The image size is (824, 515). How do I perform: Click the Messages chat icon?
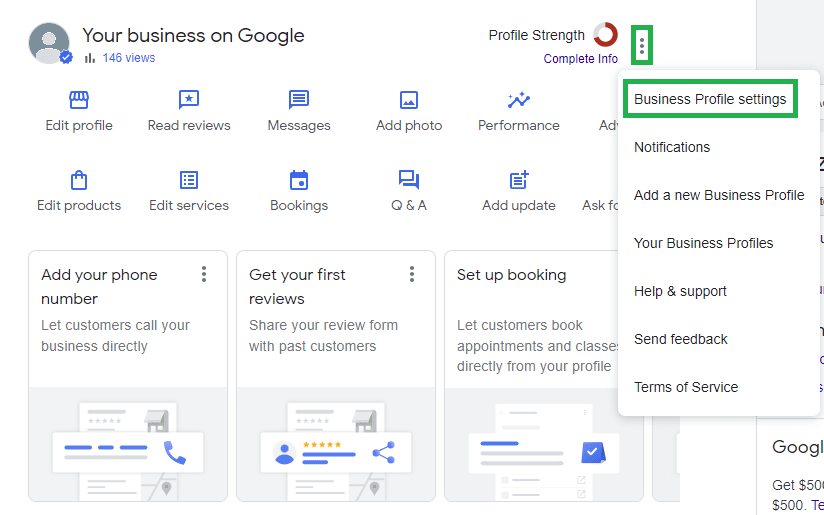click(x=298, y=99)
